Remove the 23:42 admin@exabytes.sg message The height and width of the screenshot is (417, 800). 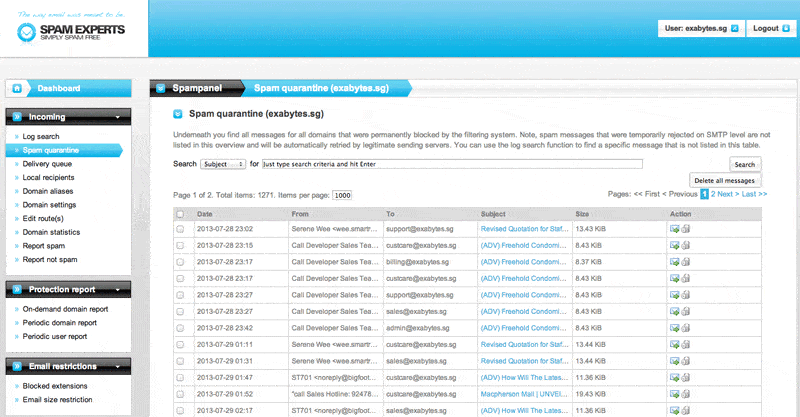coord(686,328)
